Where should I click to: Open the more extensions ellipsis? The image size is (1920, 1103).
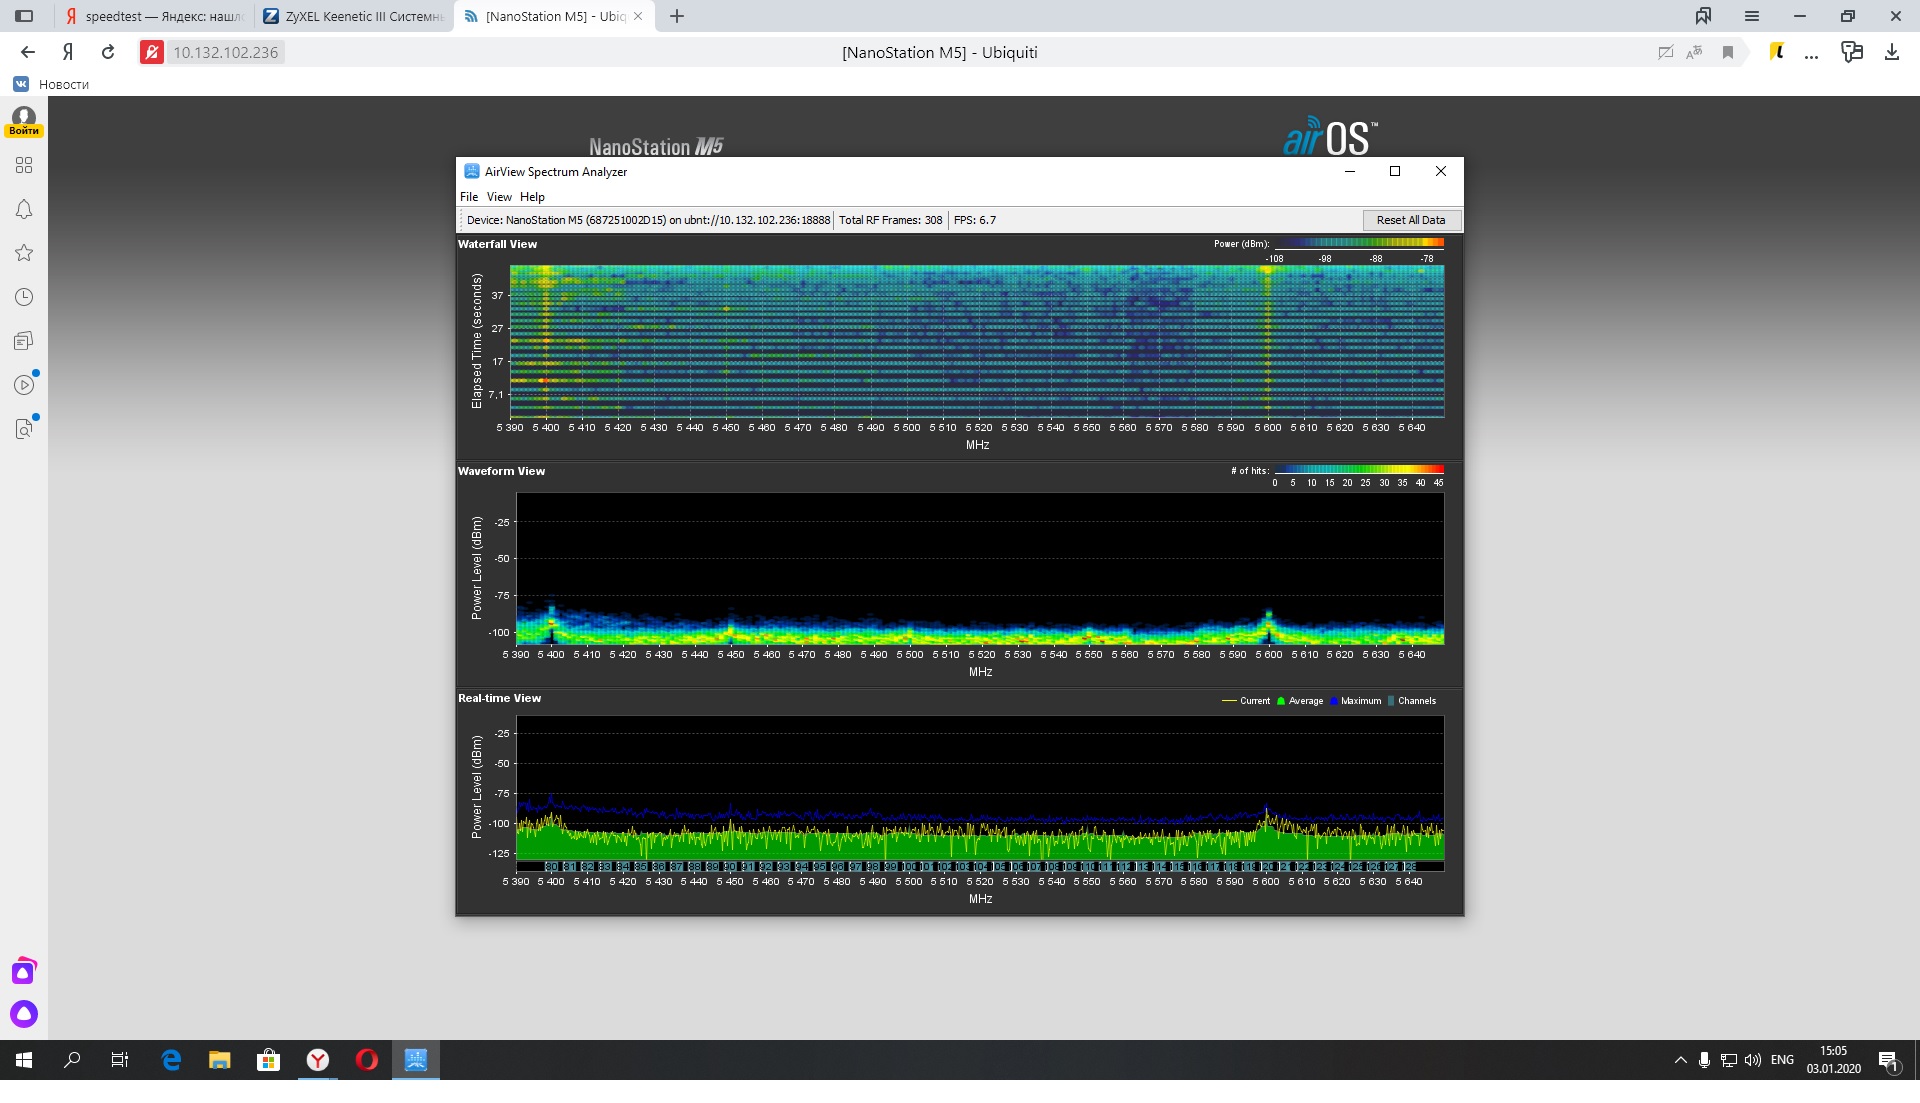pos(1811,55)
